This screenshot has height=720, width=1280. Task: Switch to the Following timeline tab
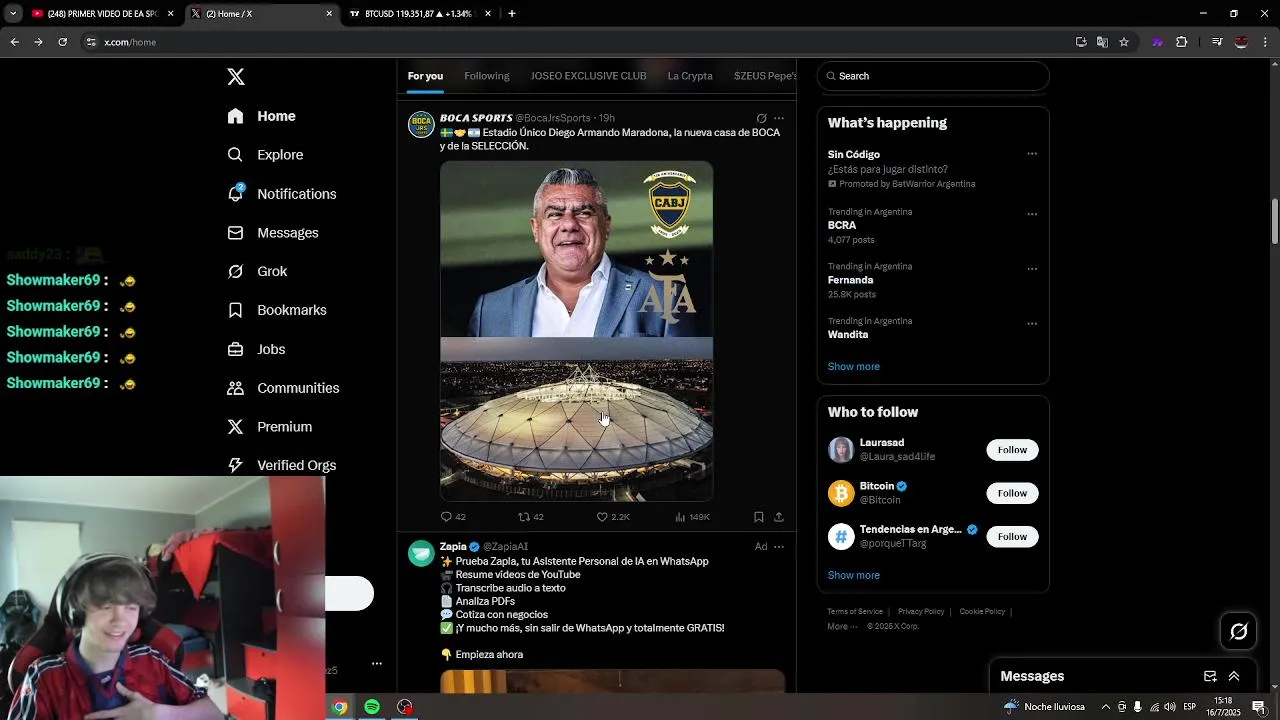tap(487, 76)
